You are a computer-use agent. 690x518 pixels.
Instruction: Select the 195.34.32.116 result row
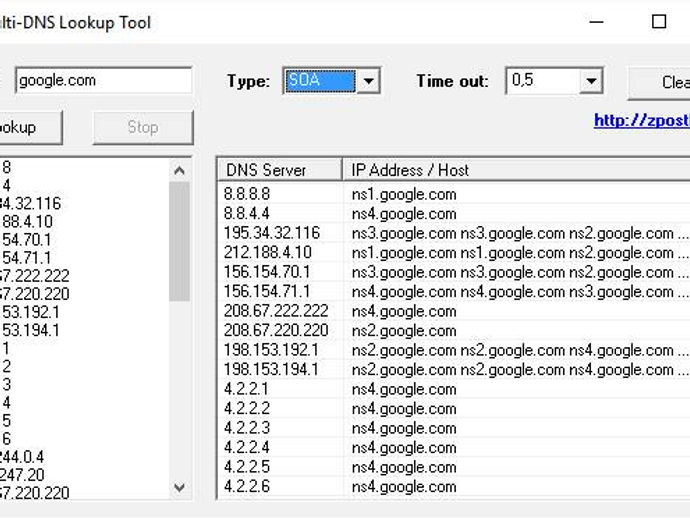pyautogui.click(x=454, y=233)
